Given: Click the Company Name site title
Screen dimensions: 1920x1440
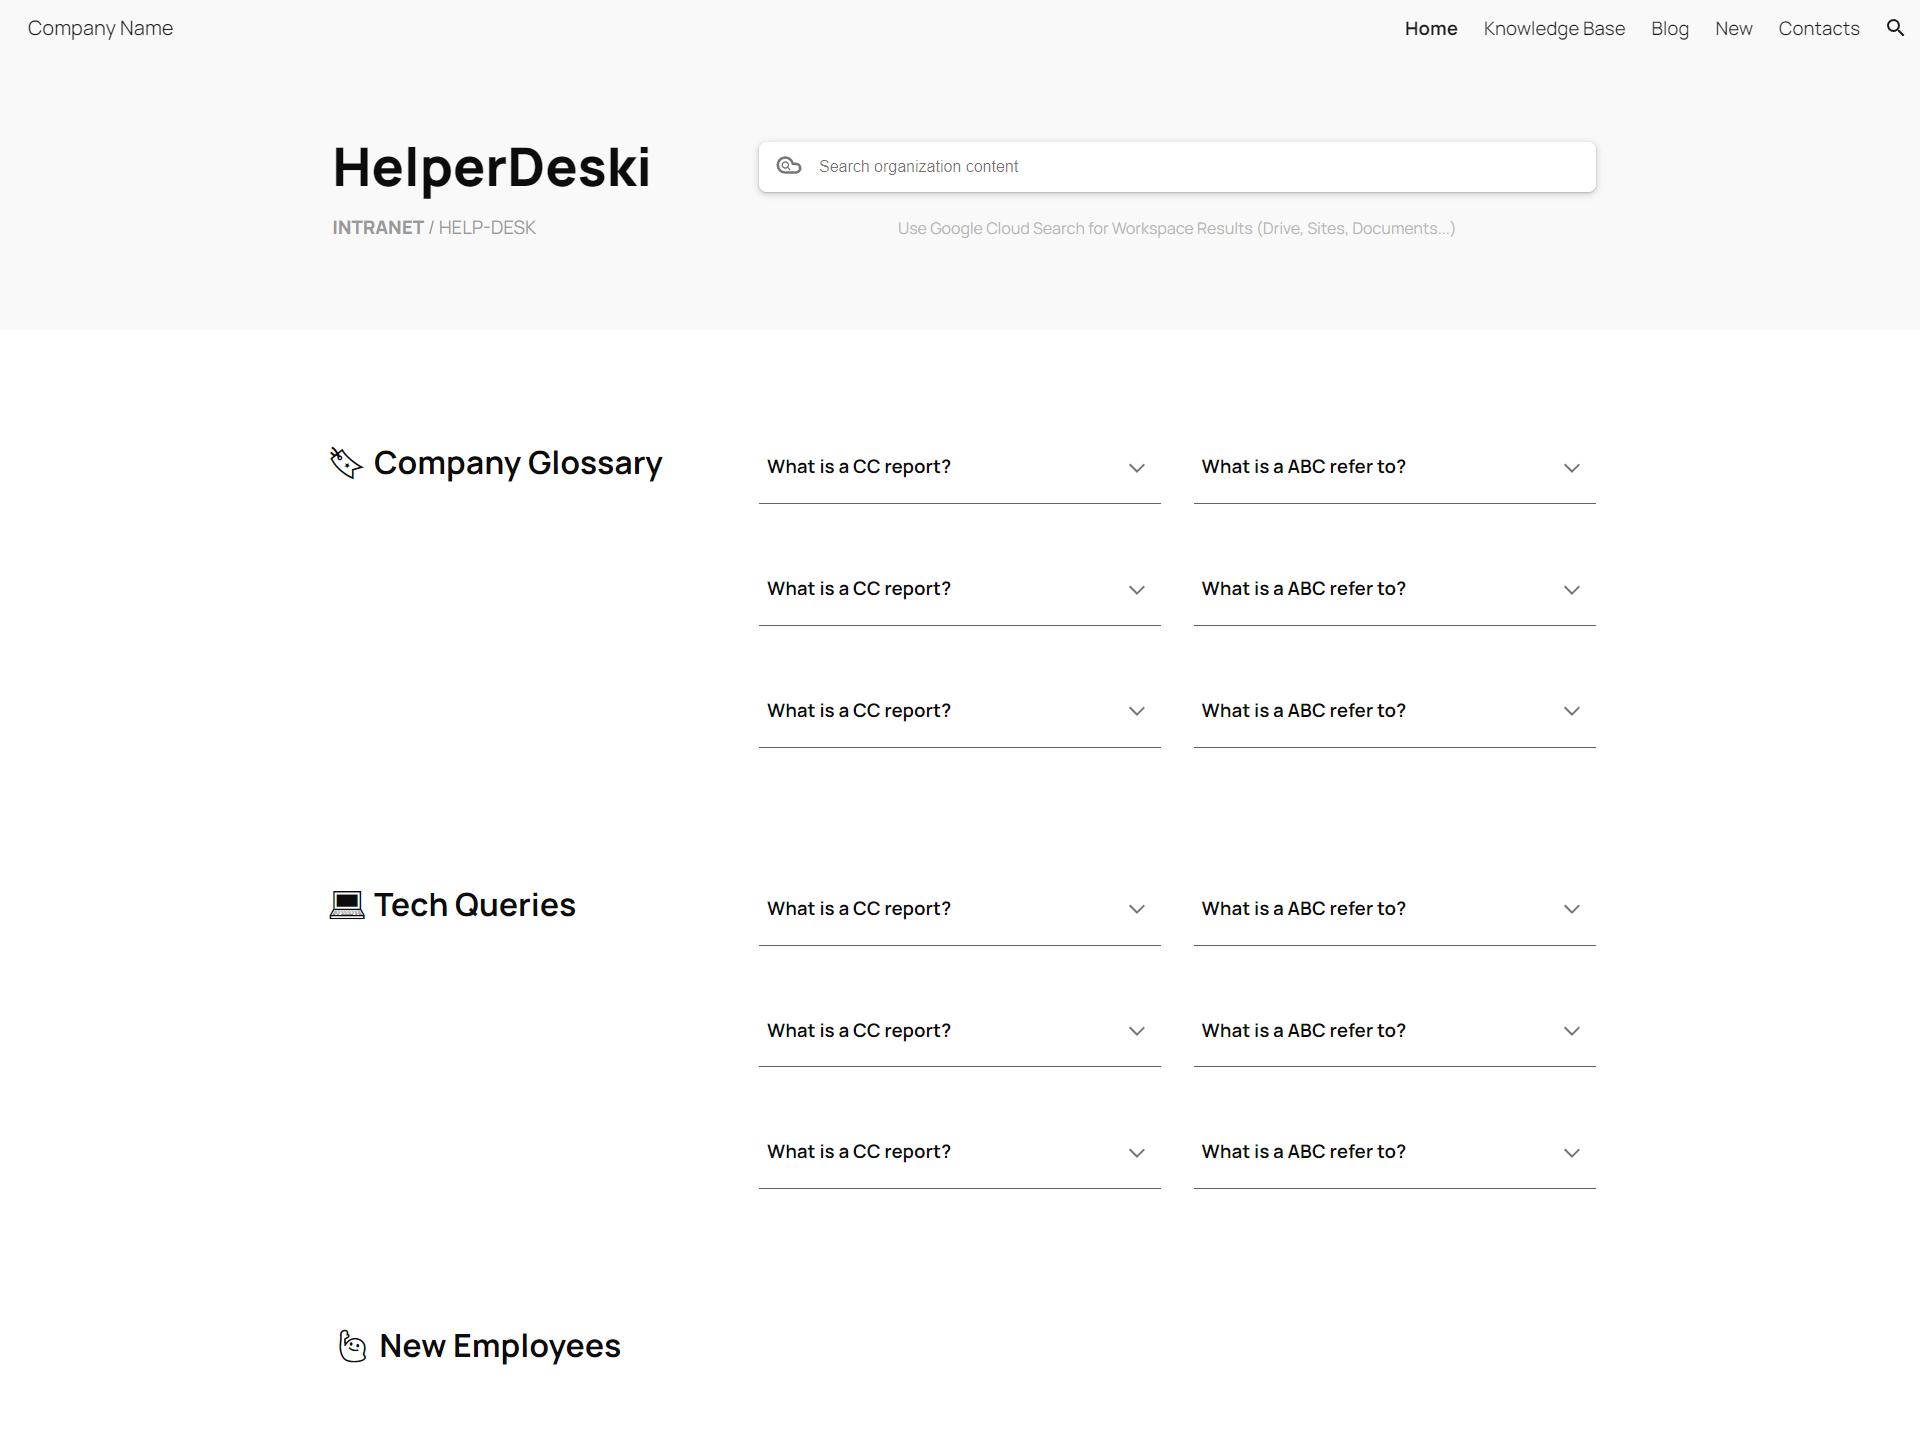Looking at the screenshot, I should 100,29.
